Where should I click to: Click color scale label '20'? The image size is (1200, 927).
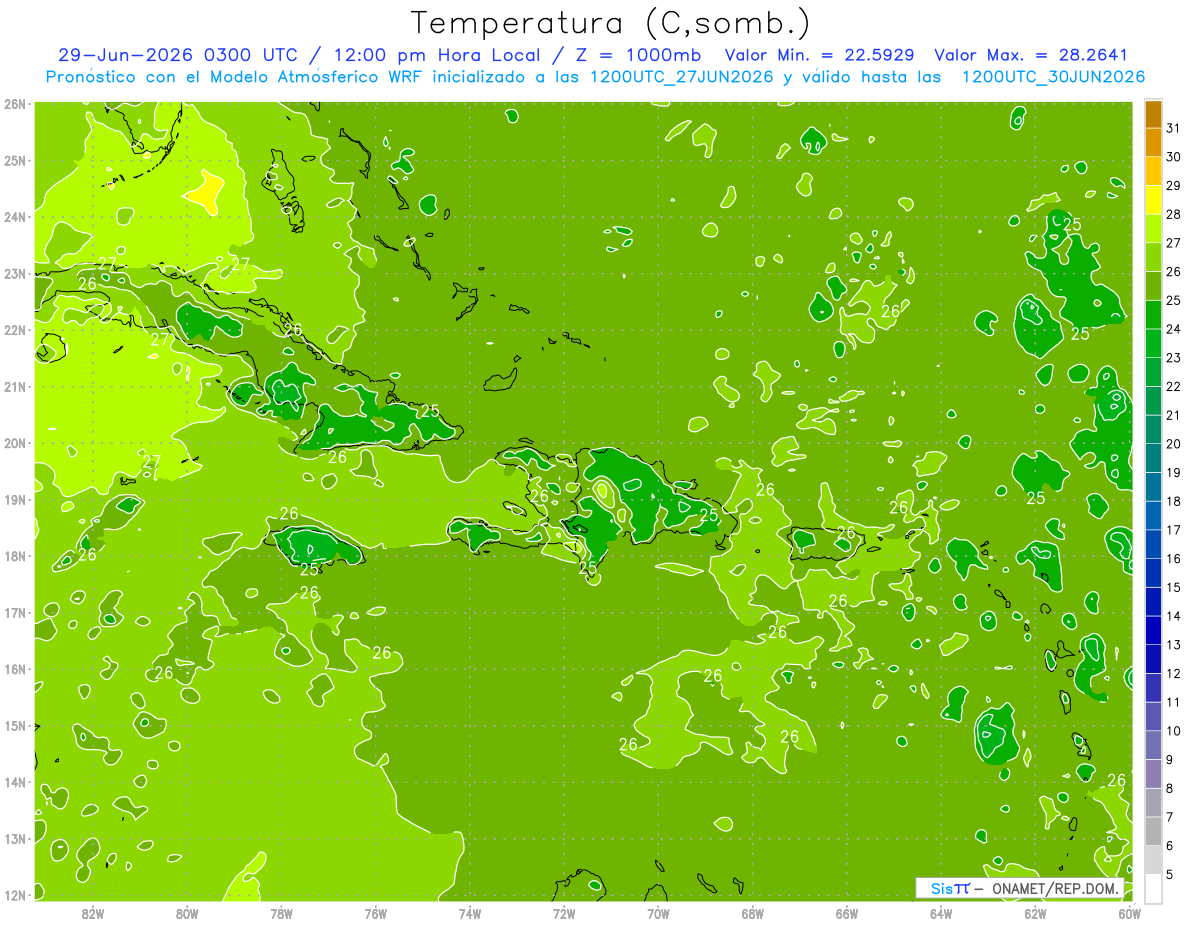[x=1174, y=444]
